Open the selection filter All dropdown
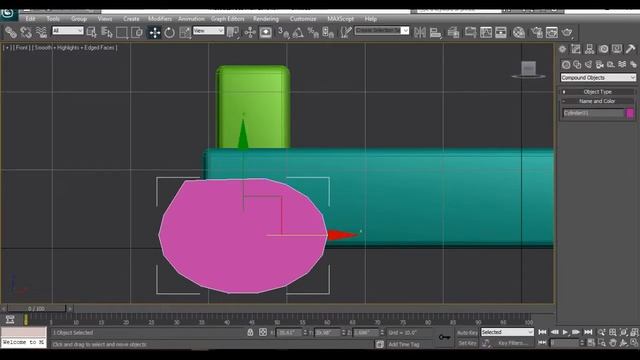 (x=68, y=31)
